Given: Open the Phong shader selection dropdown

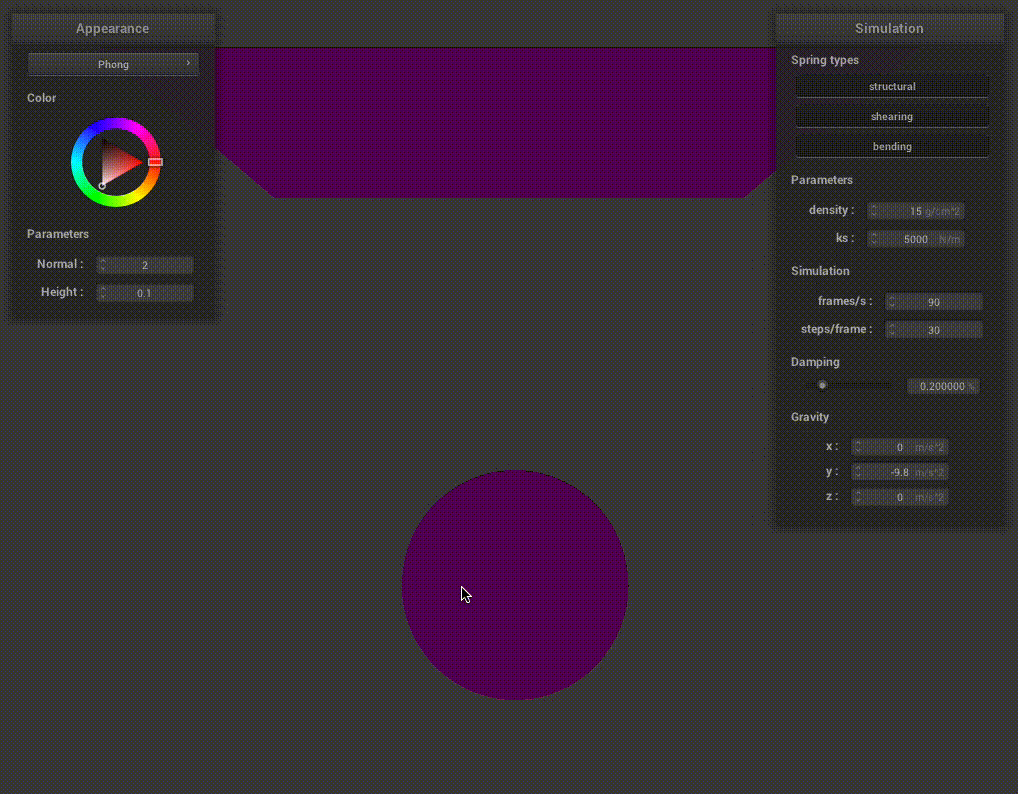Looking at the screenshot, I should click(113, 64).
